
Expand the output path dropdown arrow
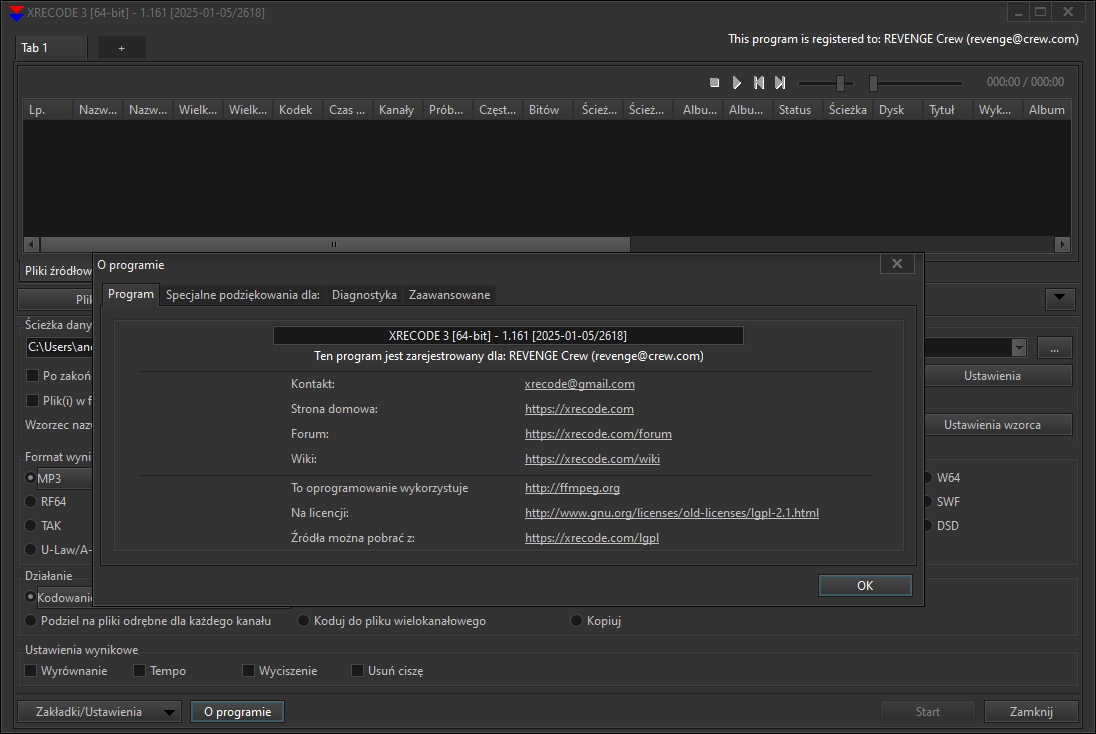[x=1018, y=347]
